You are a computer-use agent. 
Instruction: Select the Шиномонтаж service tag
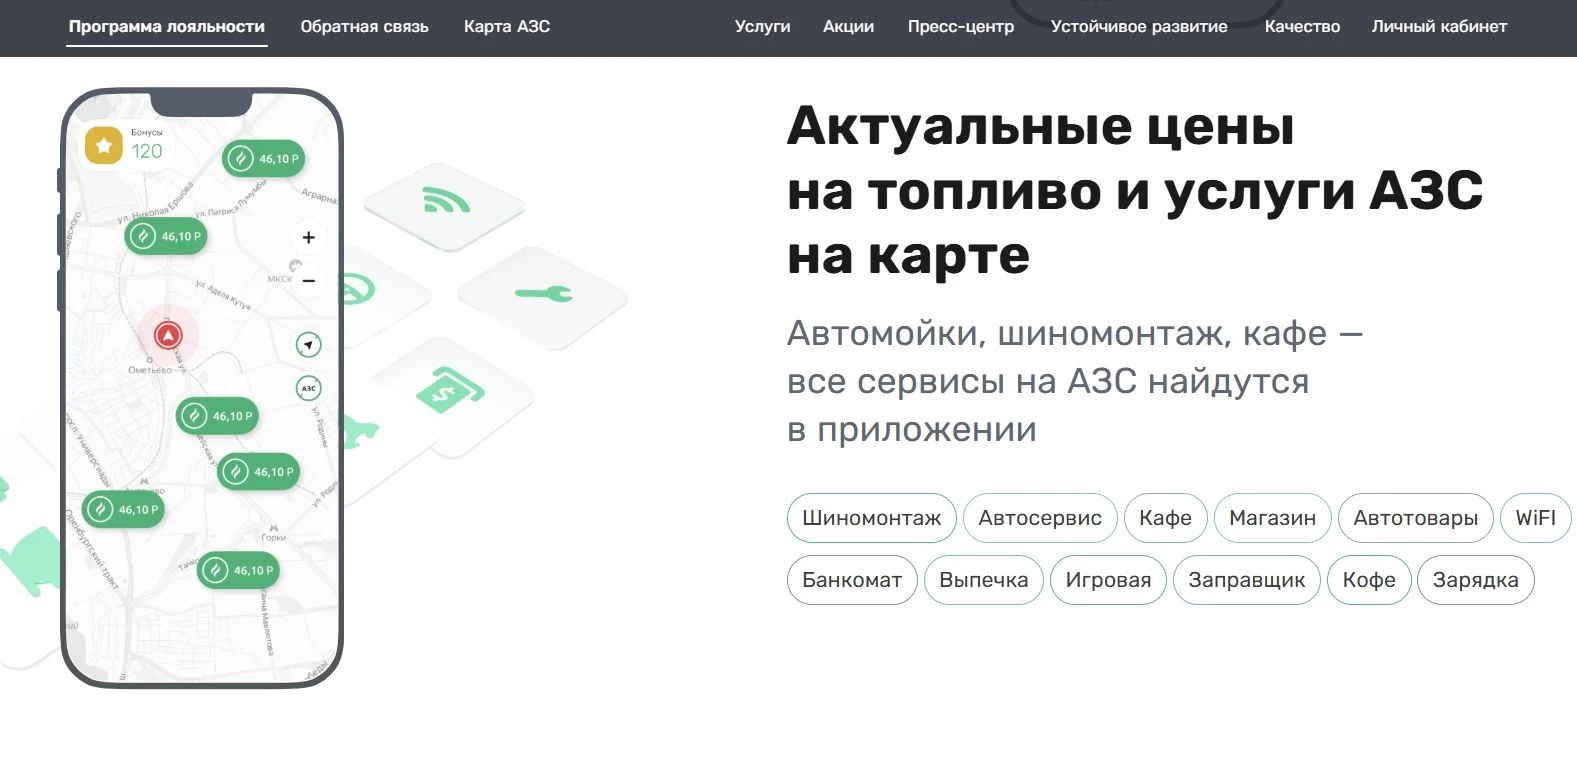click(x=871, y=518)
